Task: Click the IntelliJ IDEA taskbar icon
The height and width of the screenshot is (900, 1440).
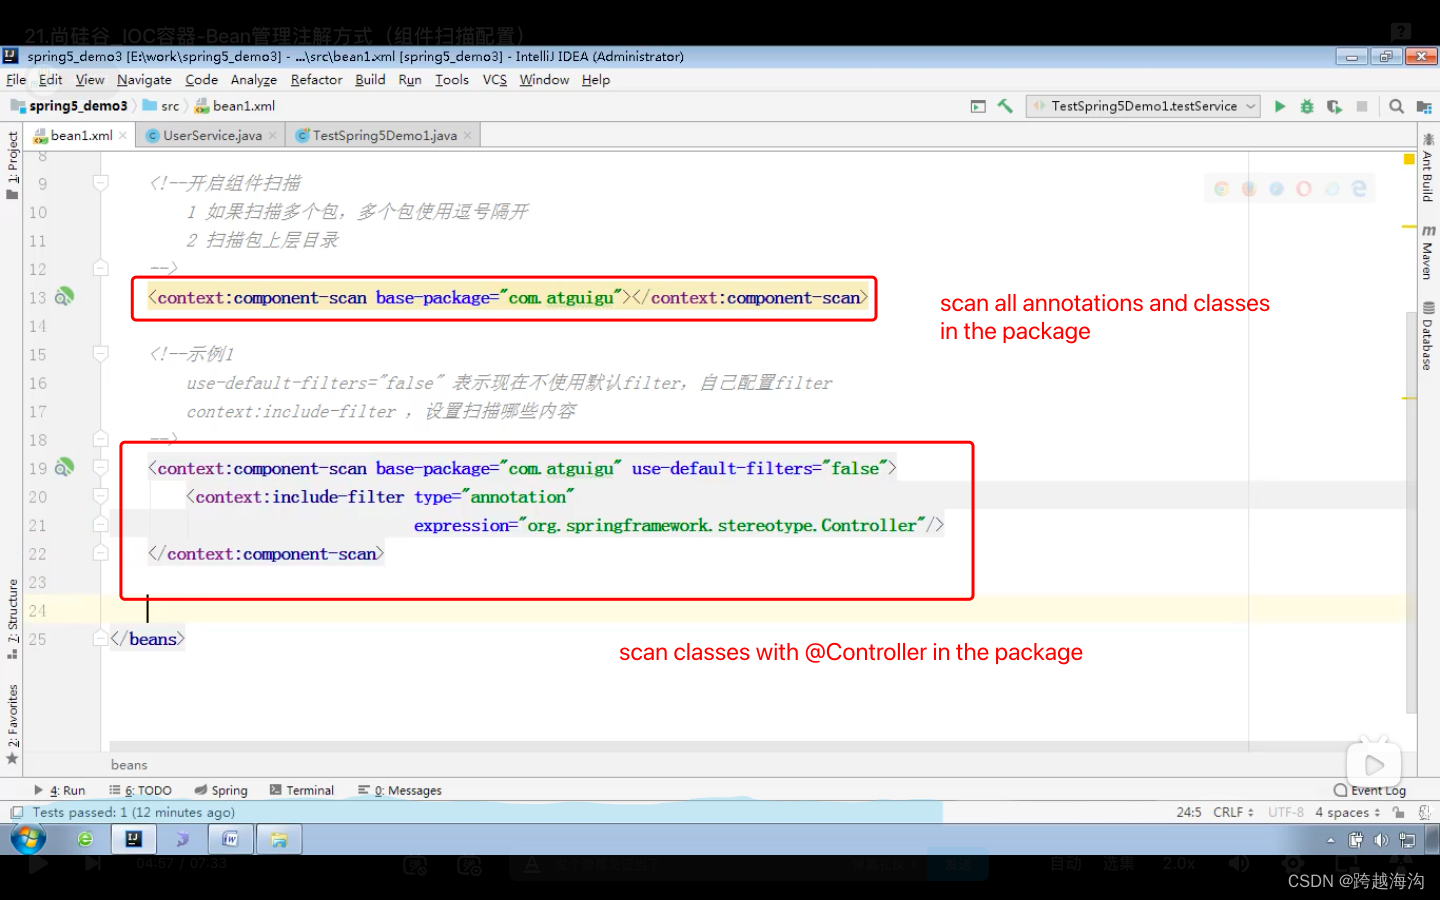Action: [x=133, y=839]
